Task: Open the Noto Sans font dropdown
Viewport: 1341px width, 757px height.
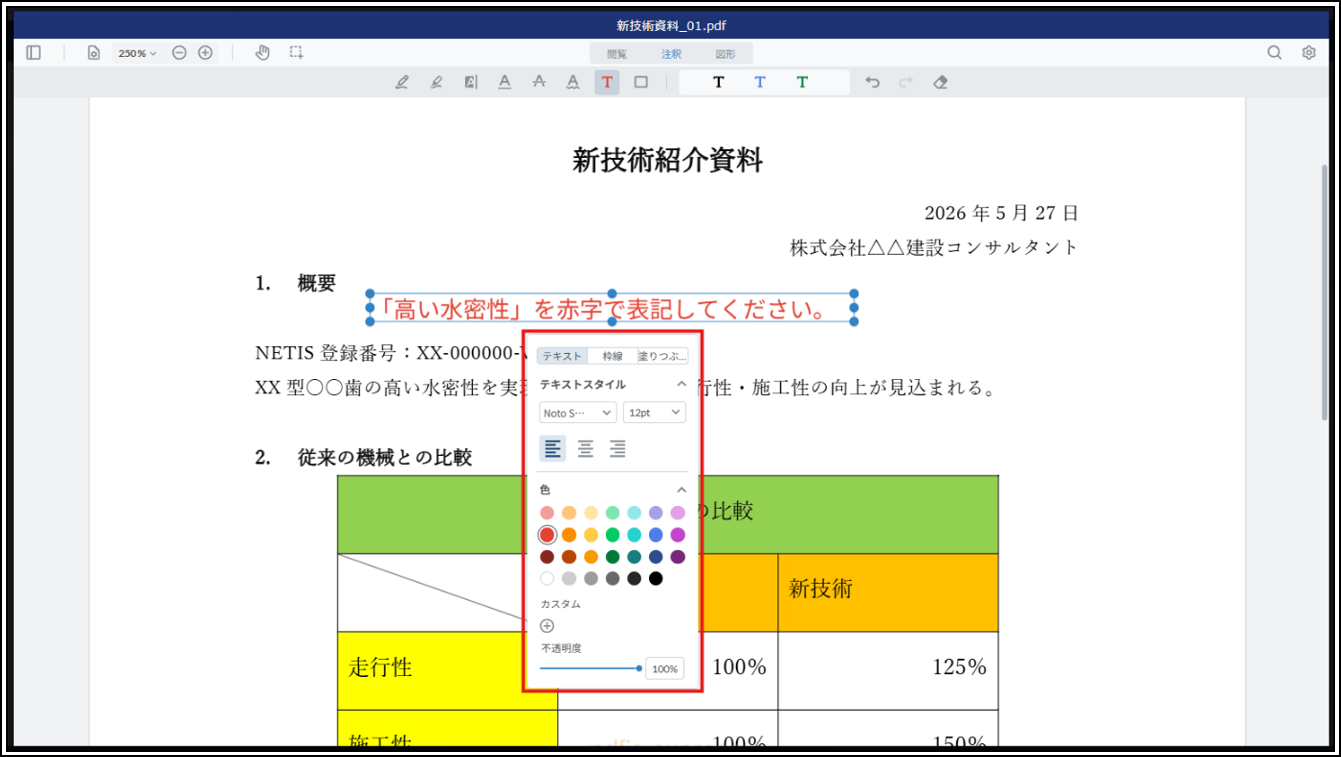Action: click(578, 412)
